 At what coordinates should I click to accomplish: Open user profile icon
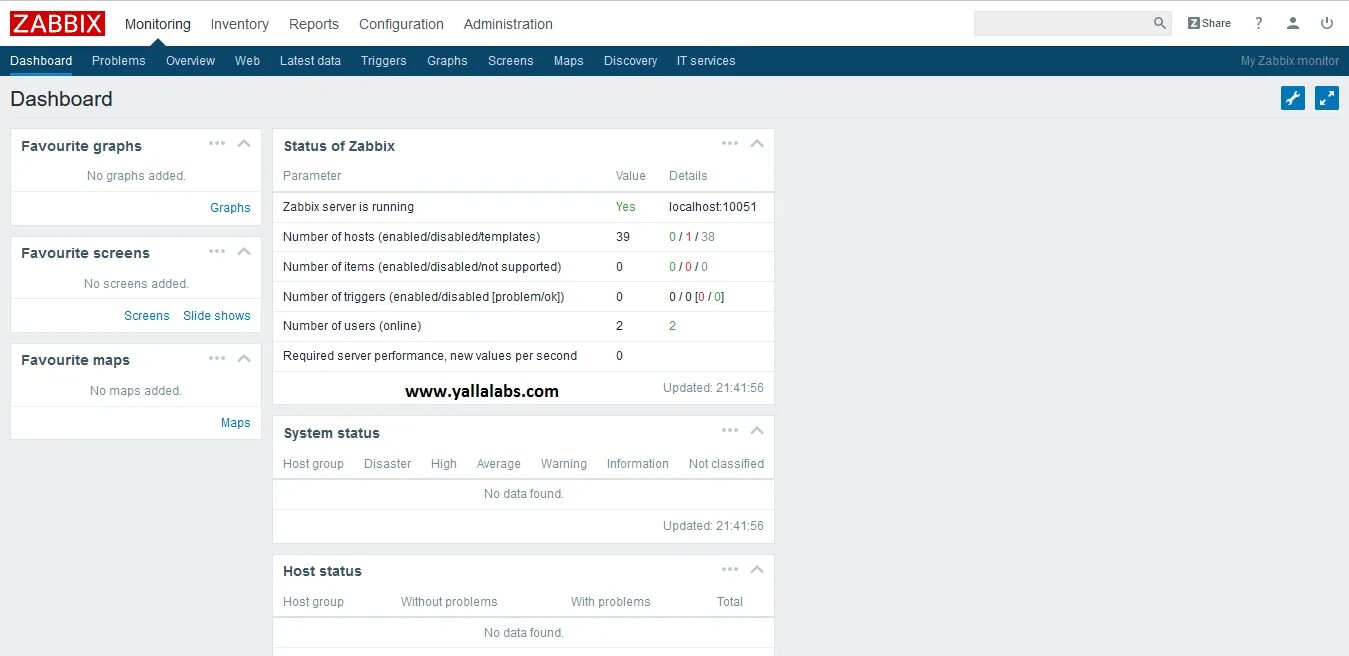pos(1293,23)
